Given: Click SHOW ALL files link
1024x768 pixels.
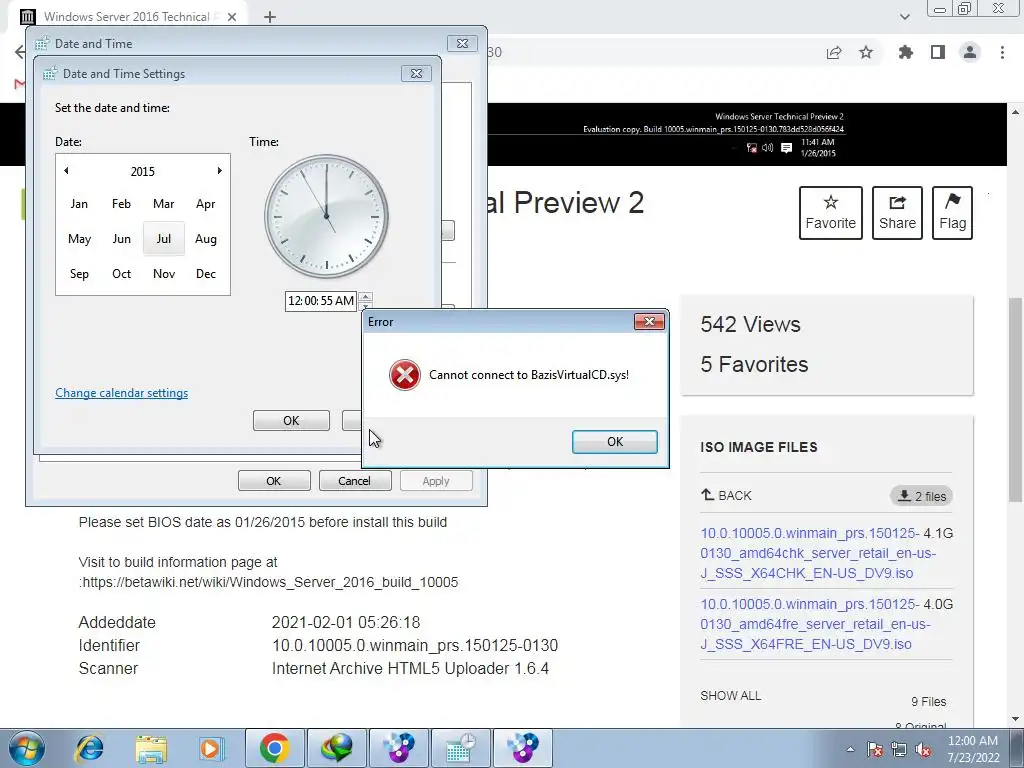Looking at the screenshot, I should 731,696.
